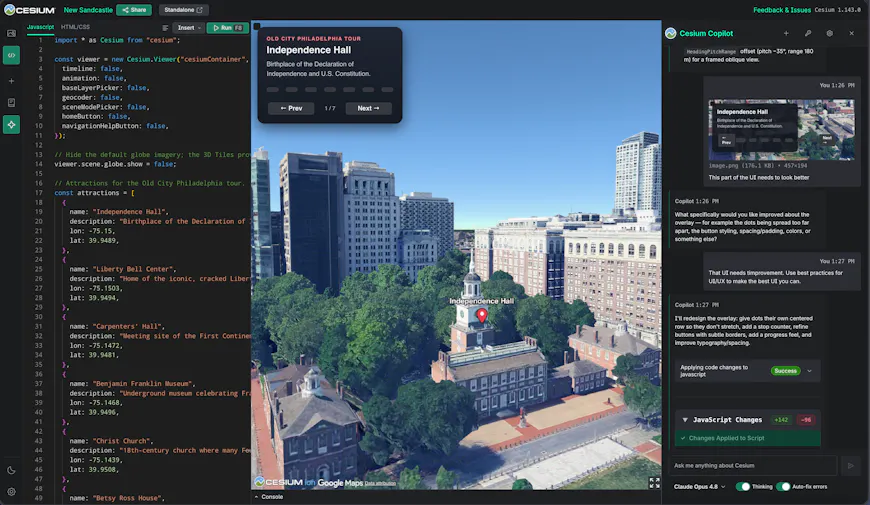Click "This part of the UI needs to look better" message
This screenshot has height=505, width=870.
pyautogui.click(x=758, y=178)
